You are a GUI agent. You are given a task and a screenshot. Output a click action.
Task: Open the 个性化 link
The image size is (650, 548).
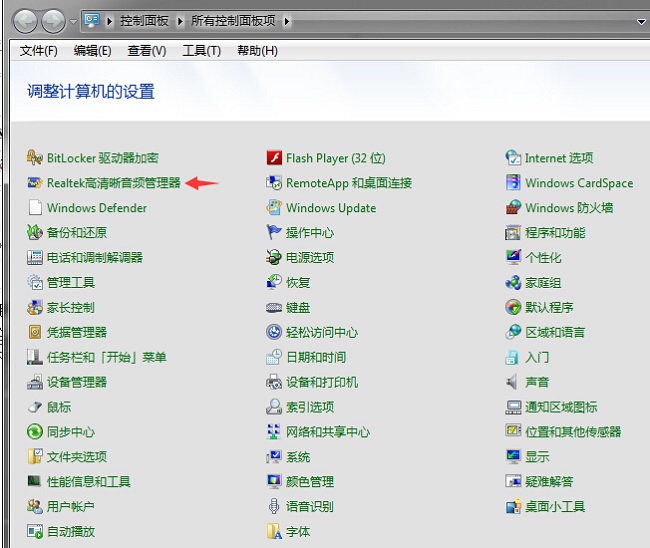tap(543, 257)
